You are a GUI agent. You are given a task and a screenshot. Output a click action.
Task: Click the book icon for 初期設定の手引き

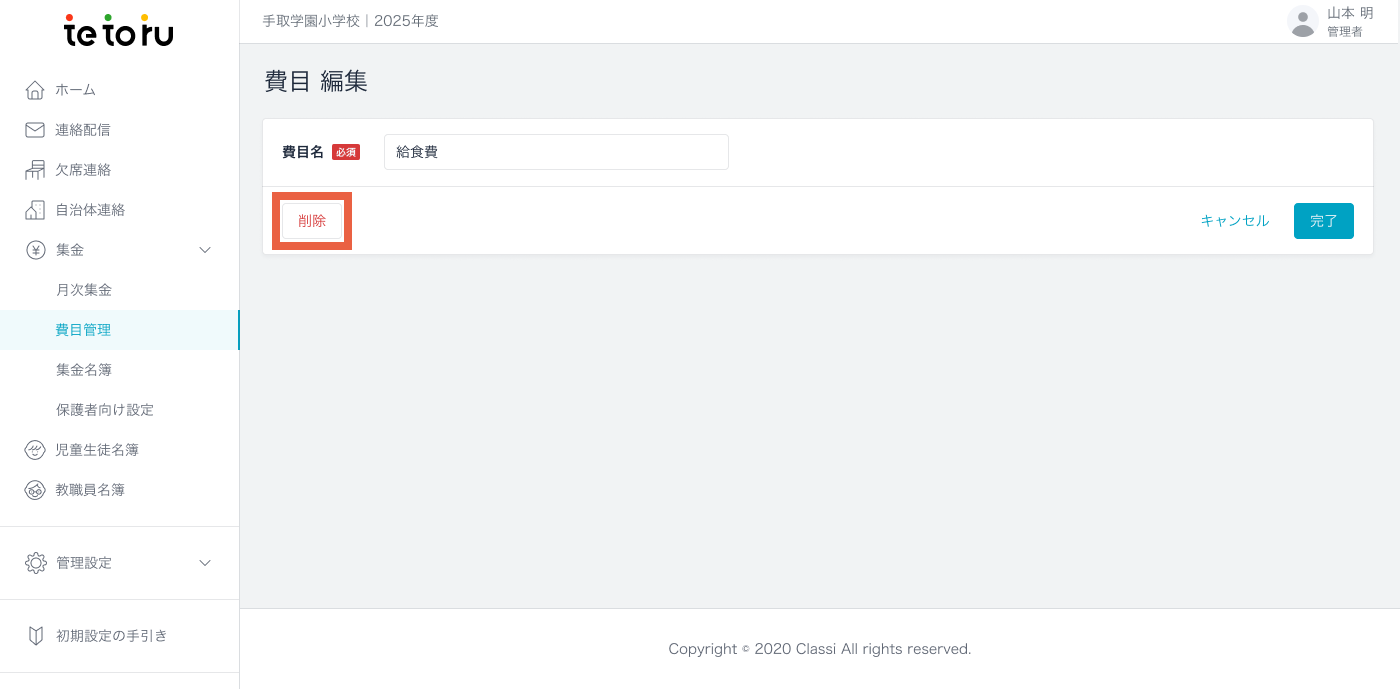click(35, 636)
